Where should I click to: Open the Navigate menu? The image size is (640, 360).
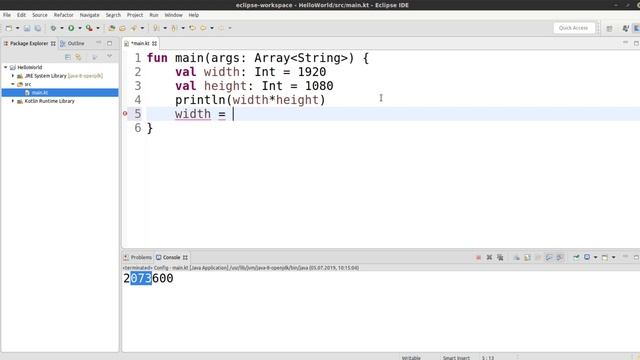(x=89, y=15)
